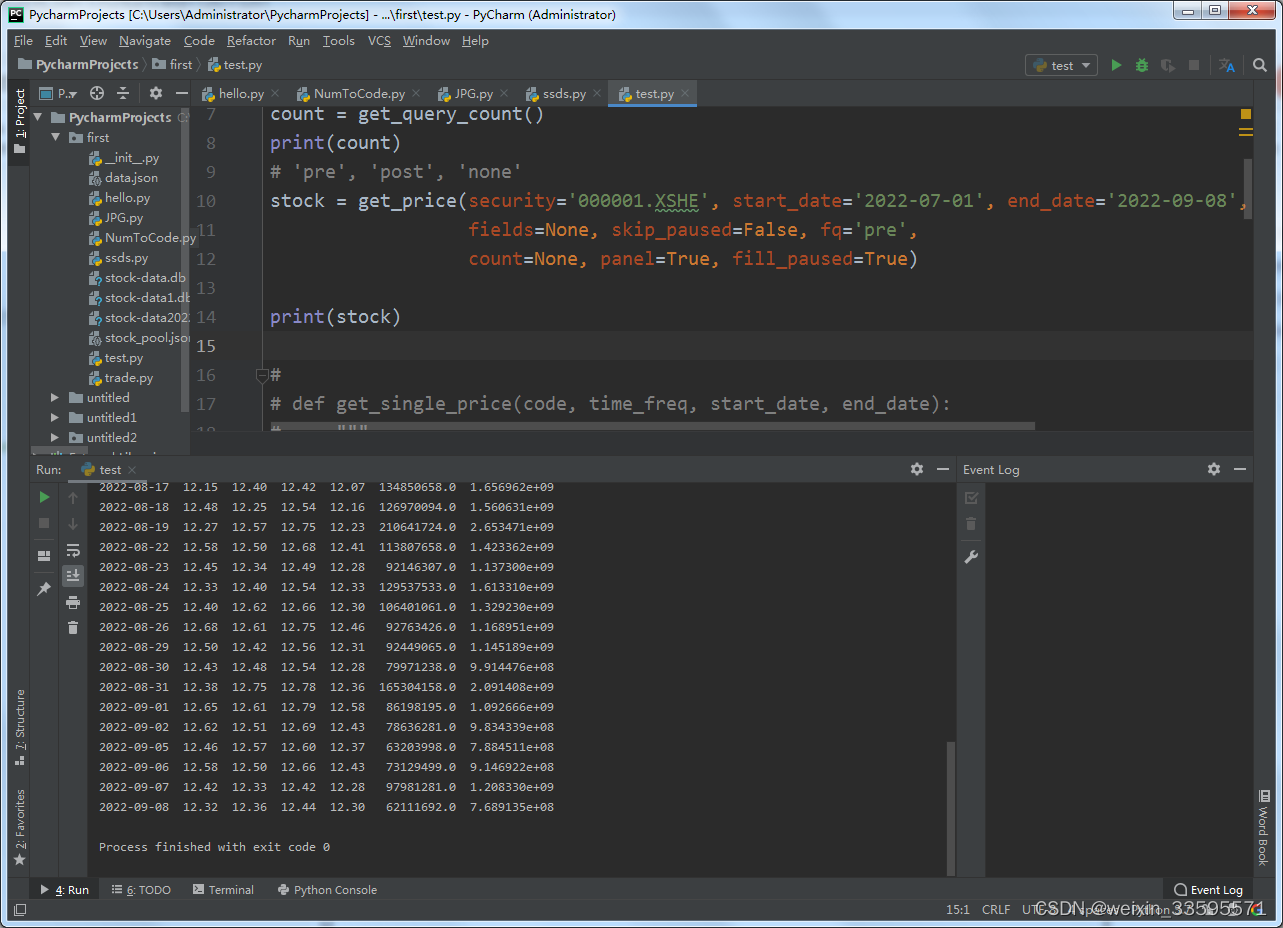
Task: Open the Refactor menu
Action: [251, 41]
